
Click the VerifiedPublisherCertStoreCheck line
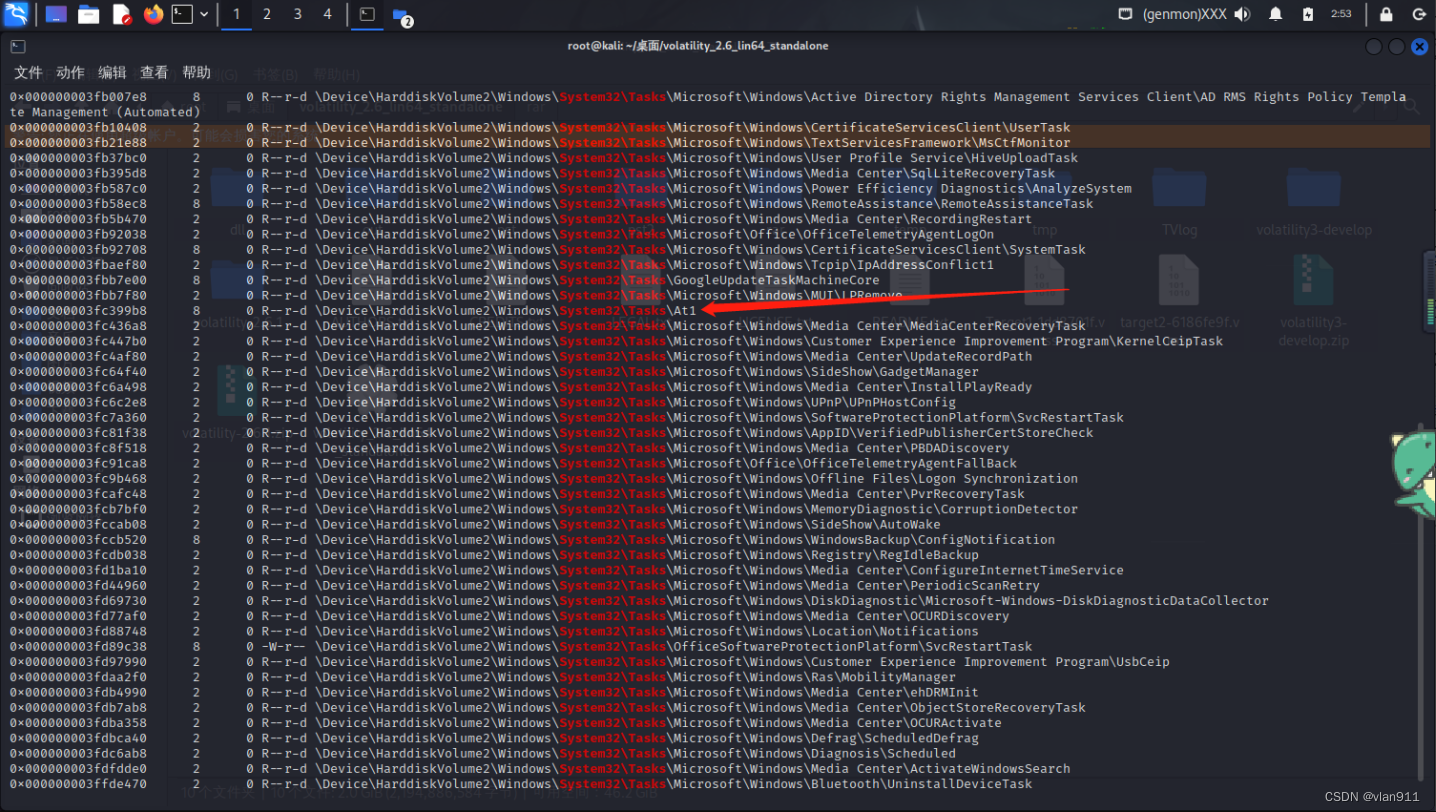coord(552,433)
